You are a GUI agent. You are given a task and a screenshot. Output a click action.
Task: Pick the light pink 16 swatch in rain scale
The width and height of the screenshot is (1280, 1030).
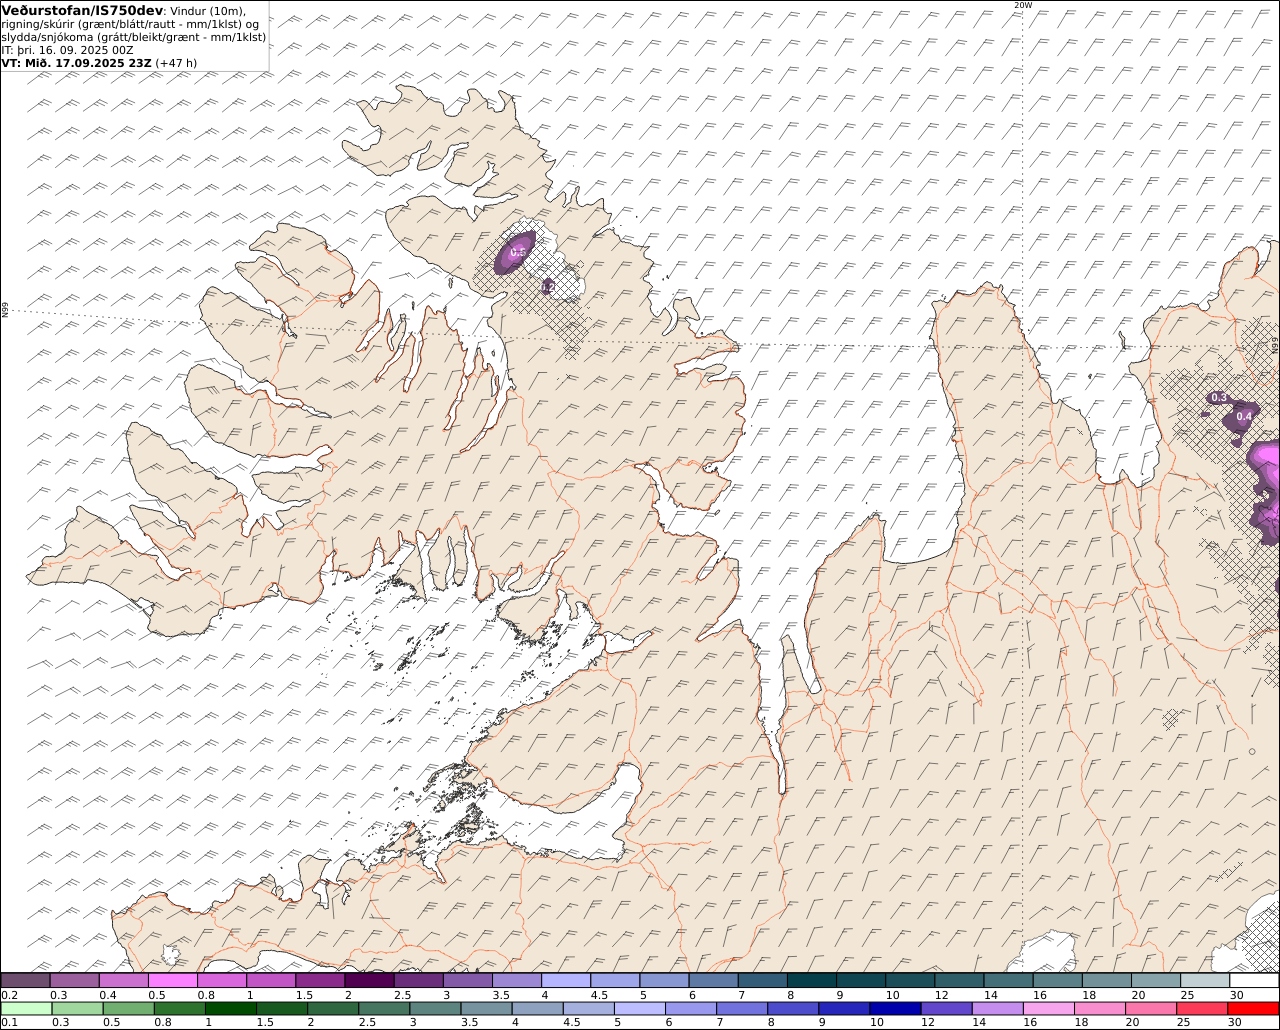click(x=1049, y=1008)
